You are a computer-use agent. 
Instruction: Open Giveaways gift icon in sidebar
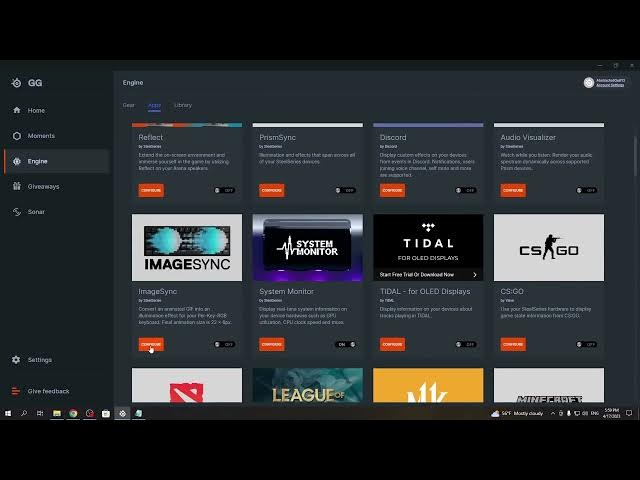coord(16,186)
